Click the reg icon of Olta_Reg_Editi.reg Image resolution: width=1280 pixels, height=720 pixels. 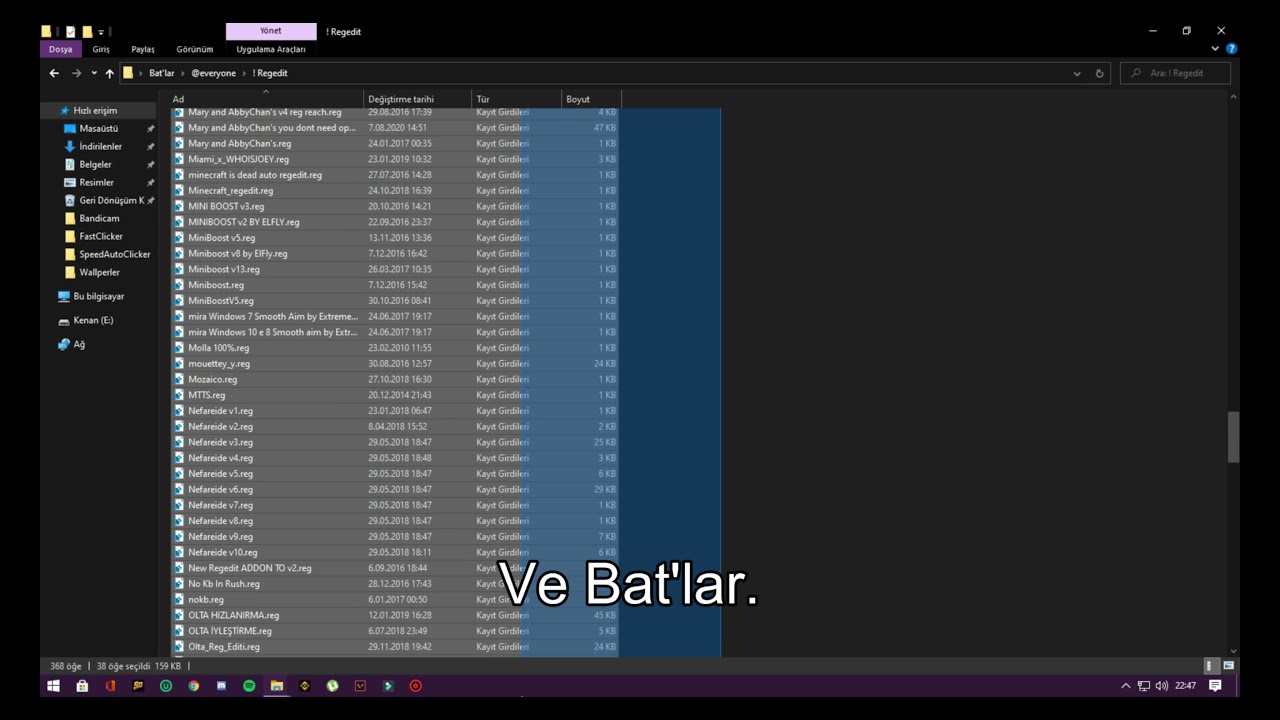179,647
